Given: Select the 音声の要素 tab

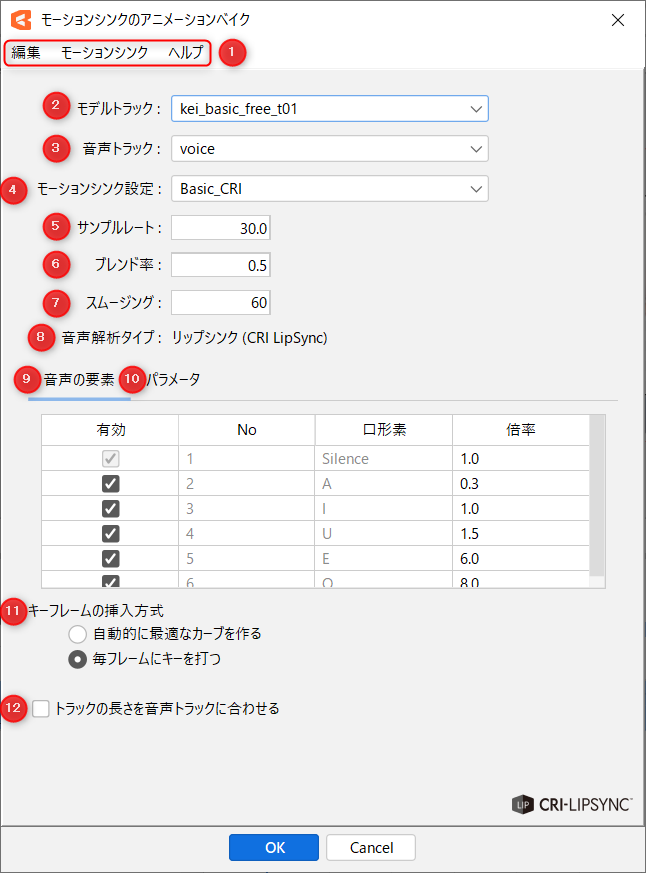Looking at the screenshot, I should tap(79, 379).
